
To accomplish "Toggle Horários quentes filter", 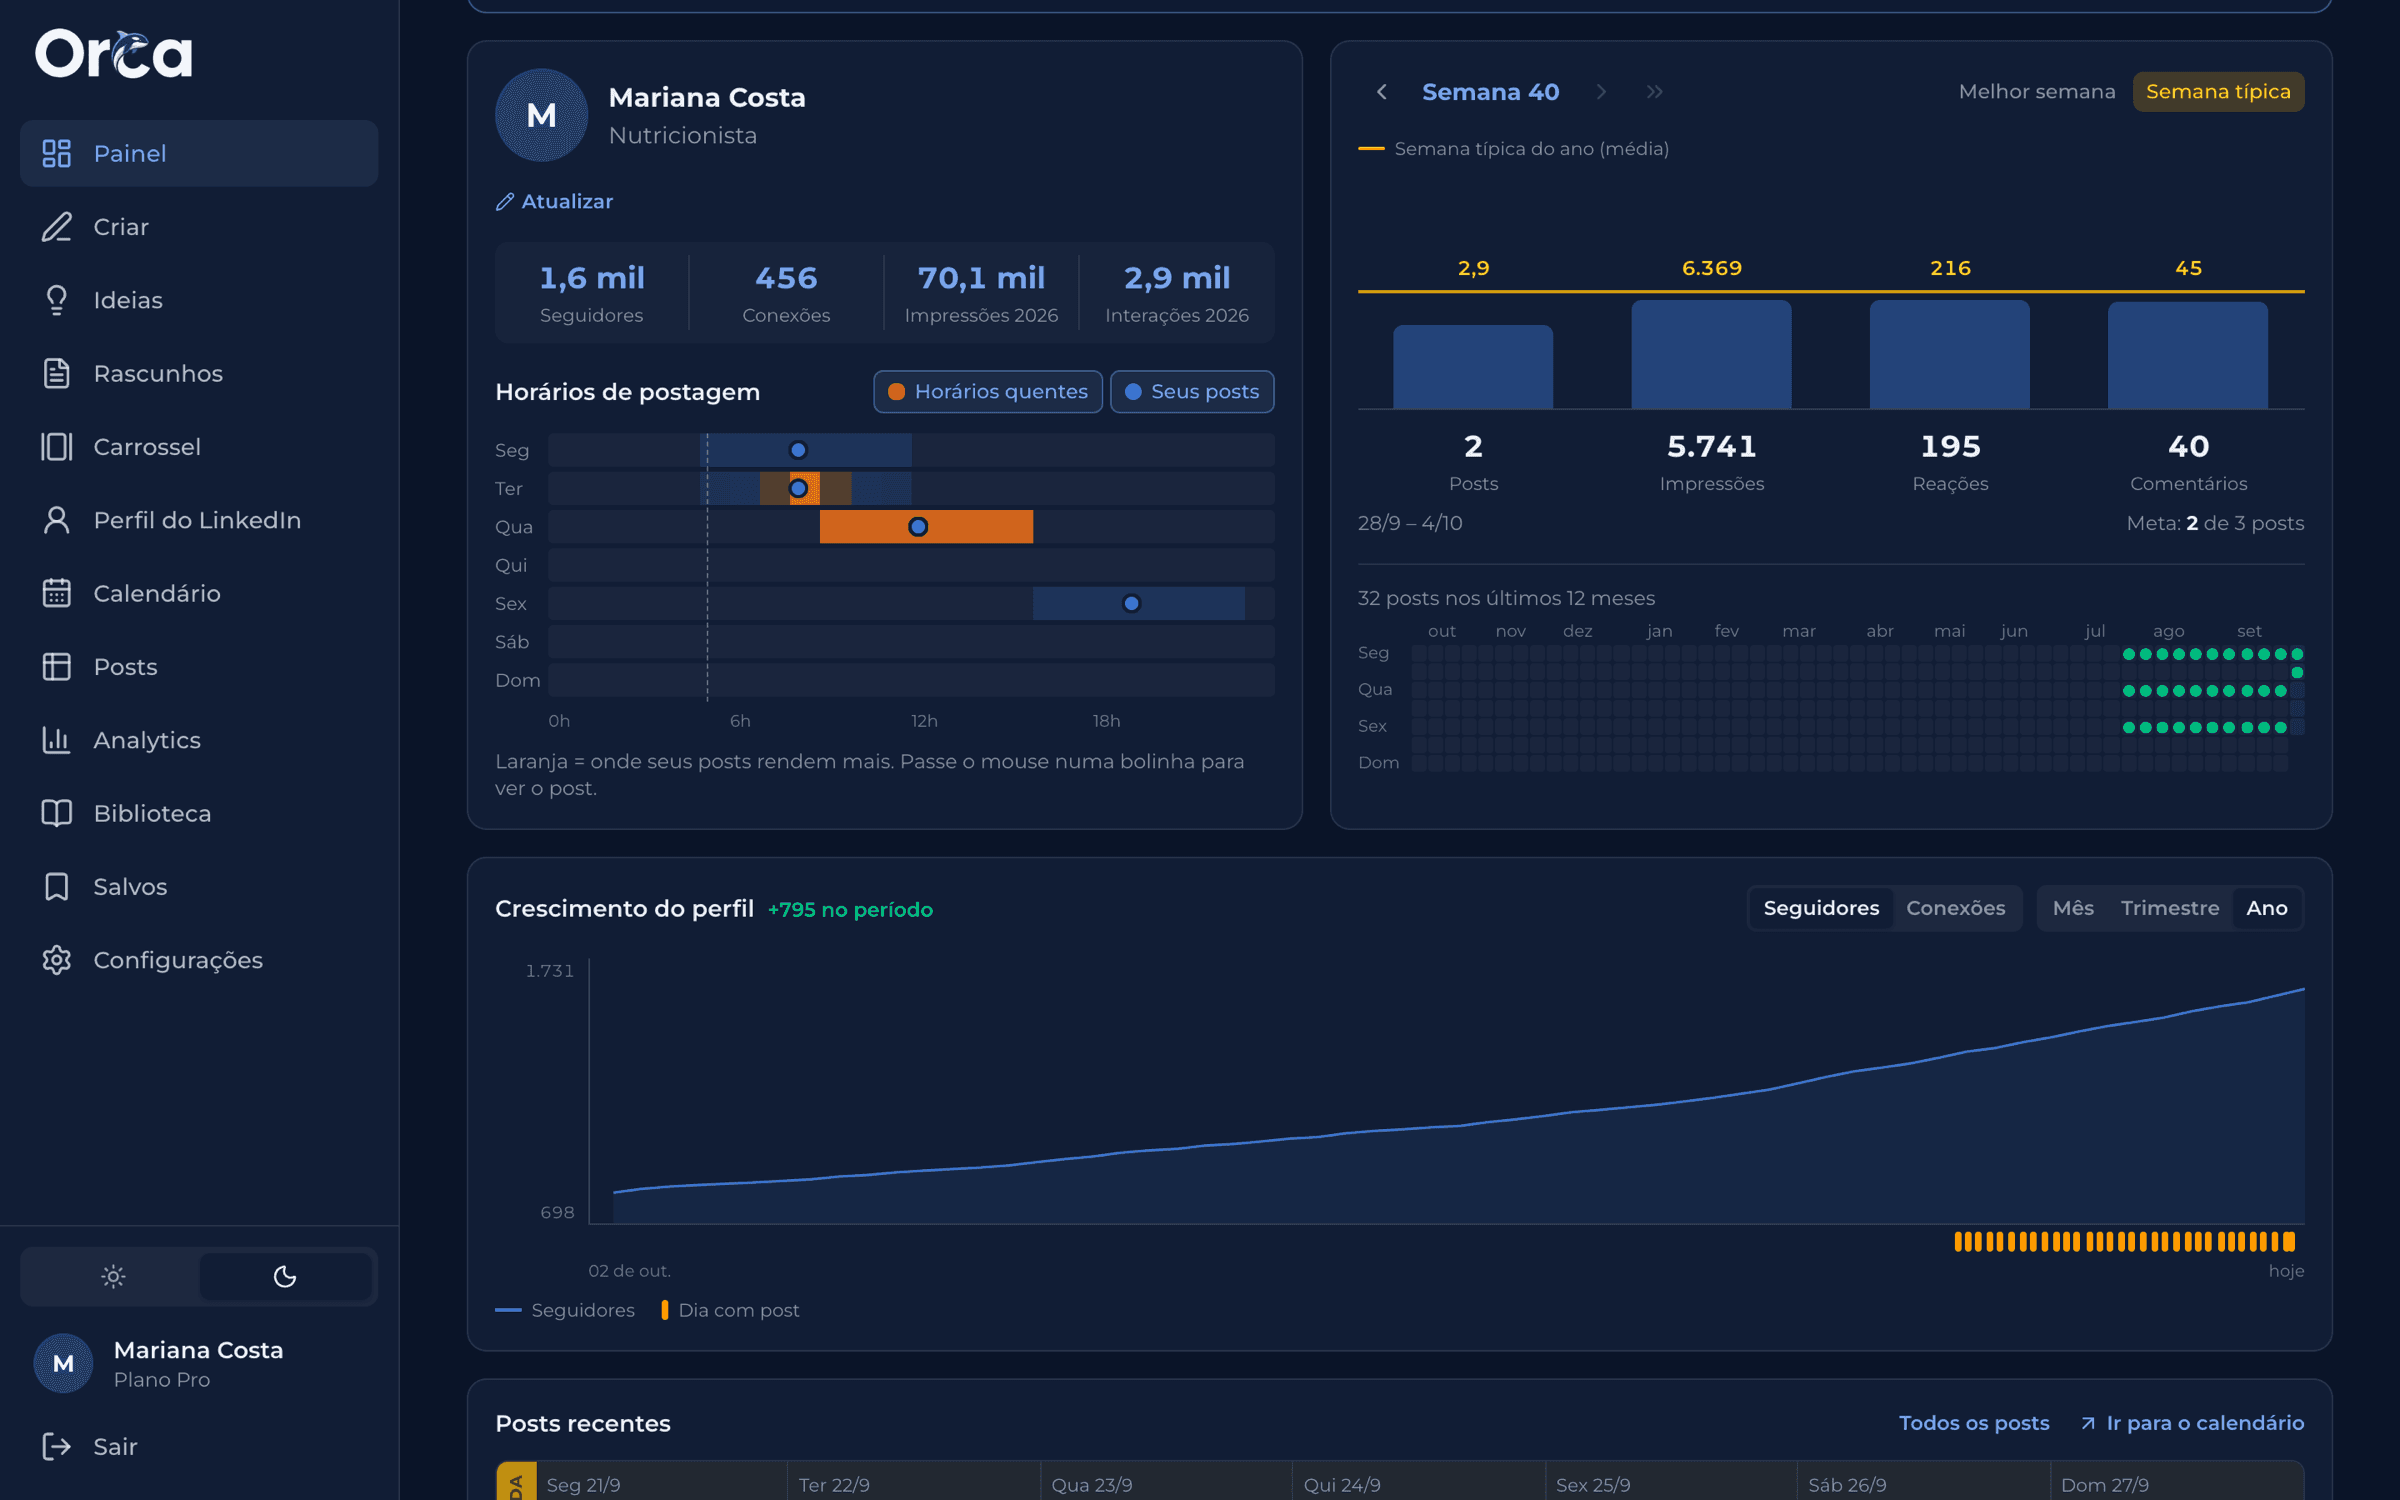I will coord(988,392).
